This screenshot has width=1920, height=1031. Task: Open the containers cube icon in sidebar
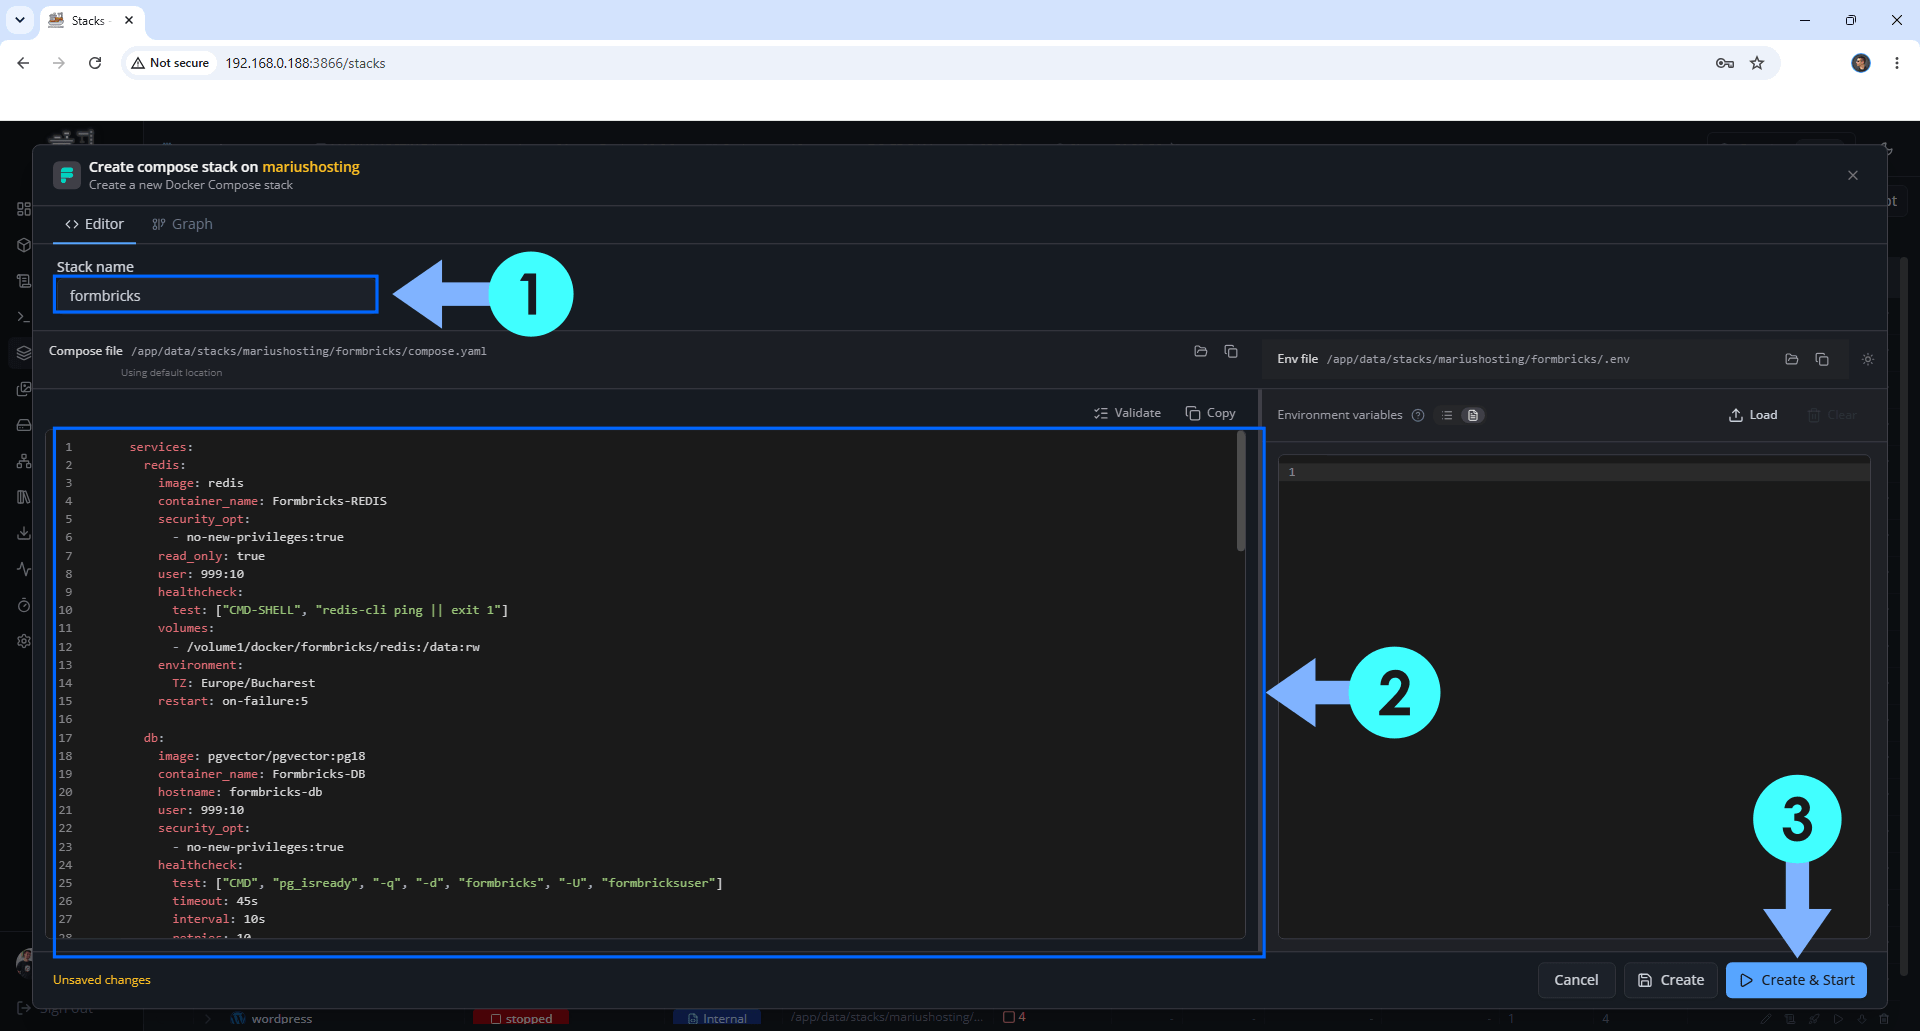point(23,245)
